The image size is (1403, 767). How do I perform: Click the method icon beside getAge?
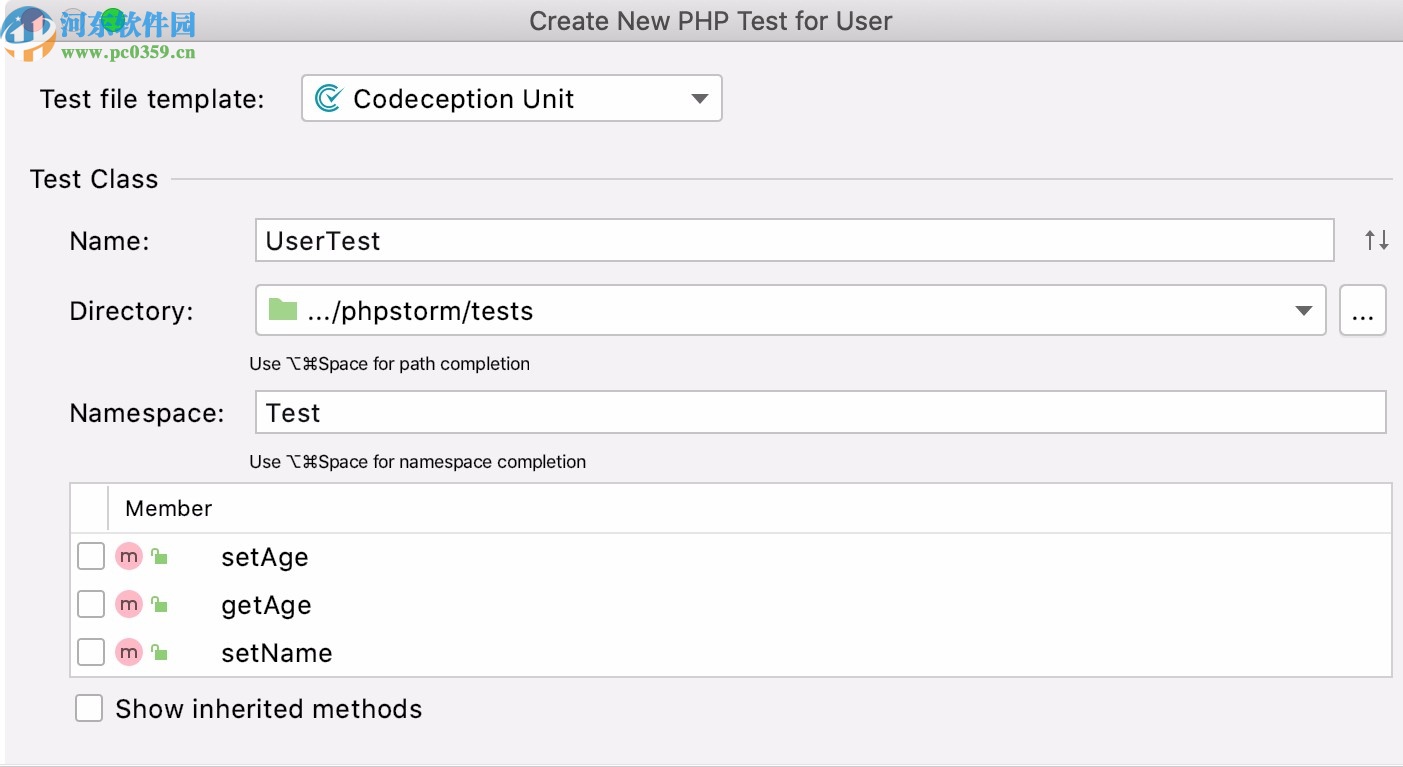tap(129, 604)
